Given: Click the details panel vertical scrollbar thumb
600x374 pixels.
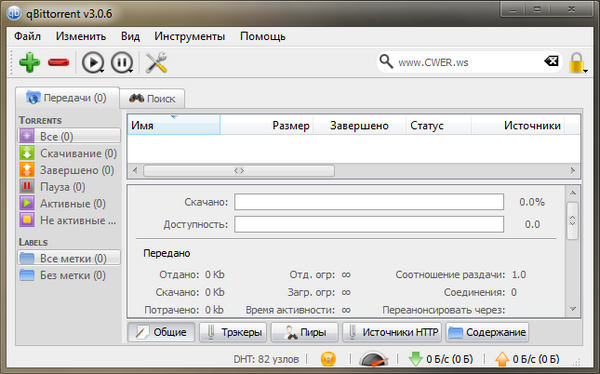Looking at the screenshot, I should click(572, 221).
